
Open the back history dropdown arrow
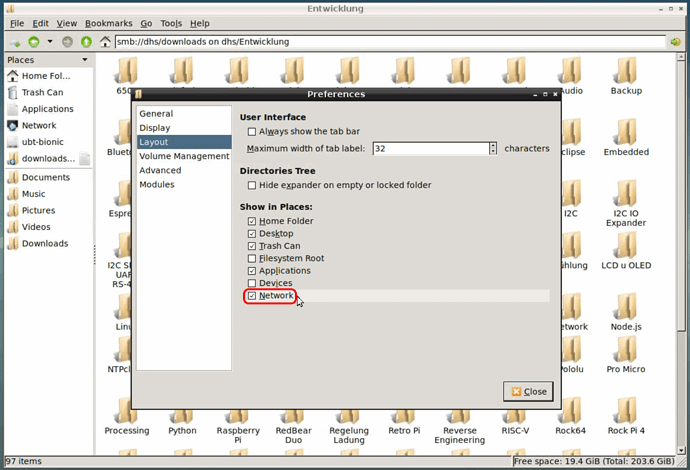(50, 41)
